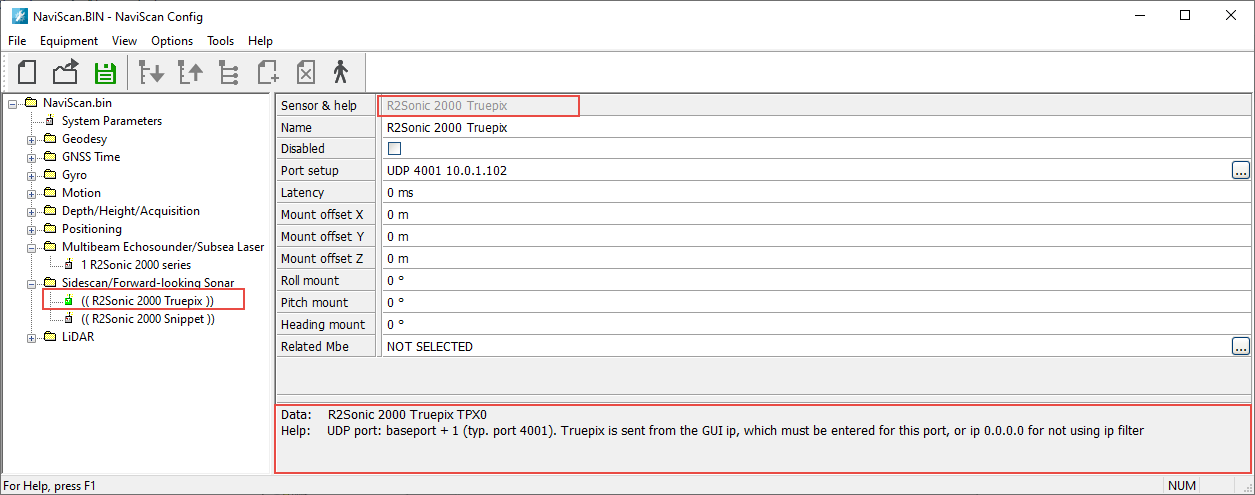Click the icon beside R2Sonic 2000 Snippet
The image size is (1255, 495).
[x=69, y=319]
